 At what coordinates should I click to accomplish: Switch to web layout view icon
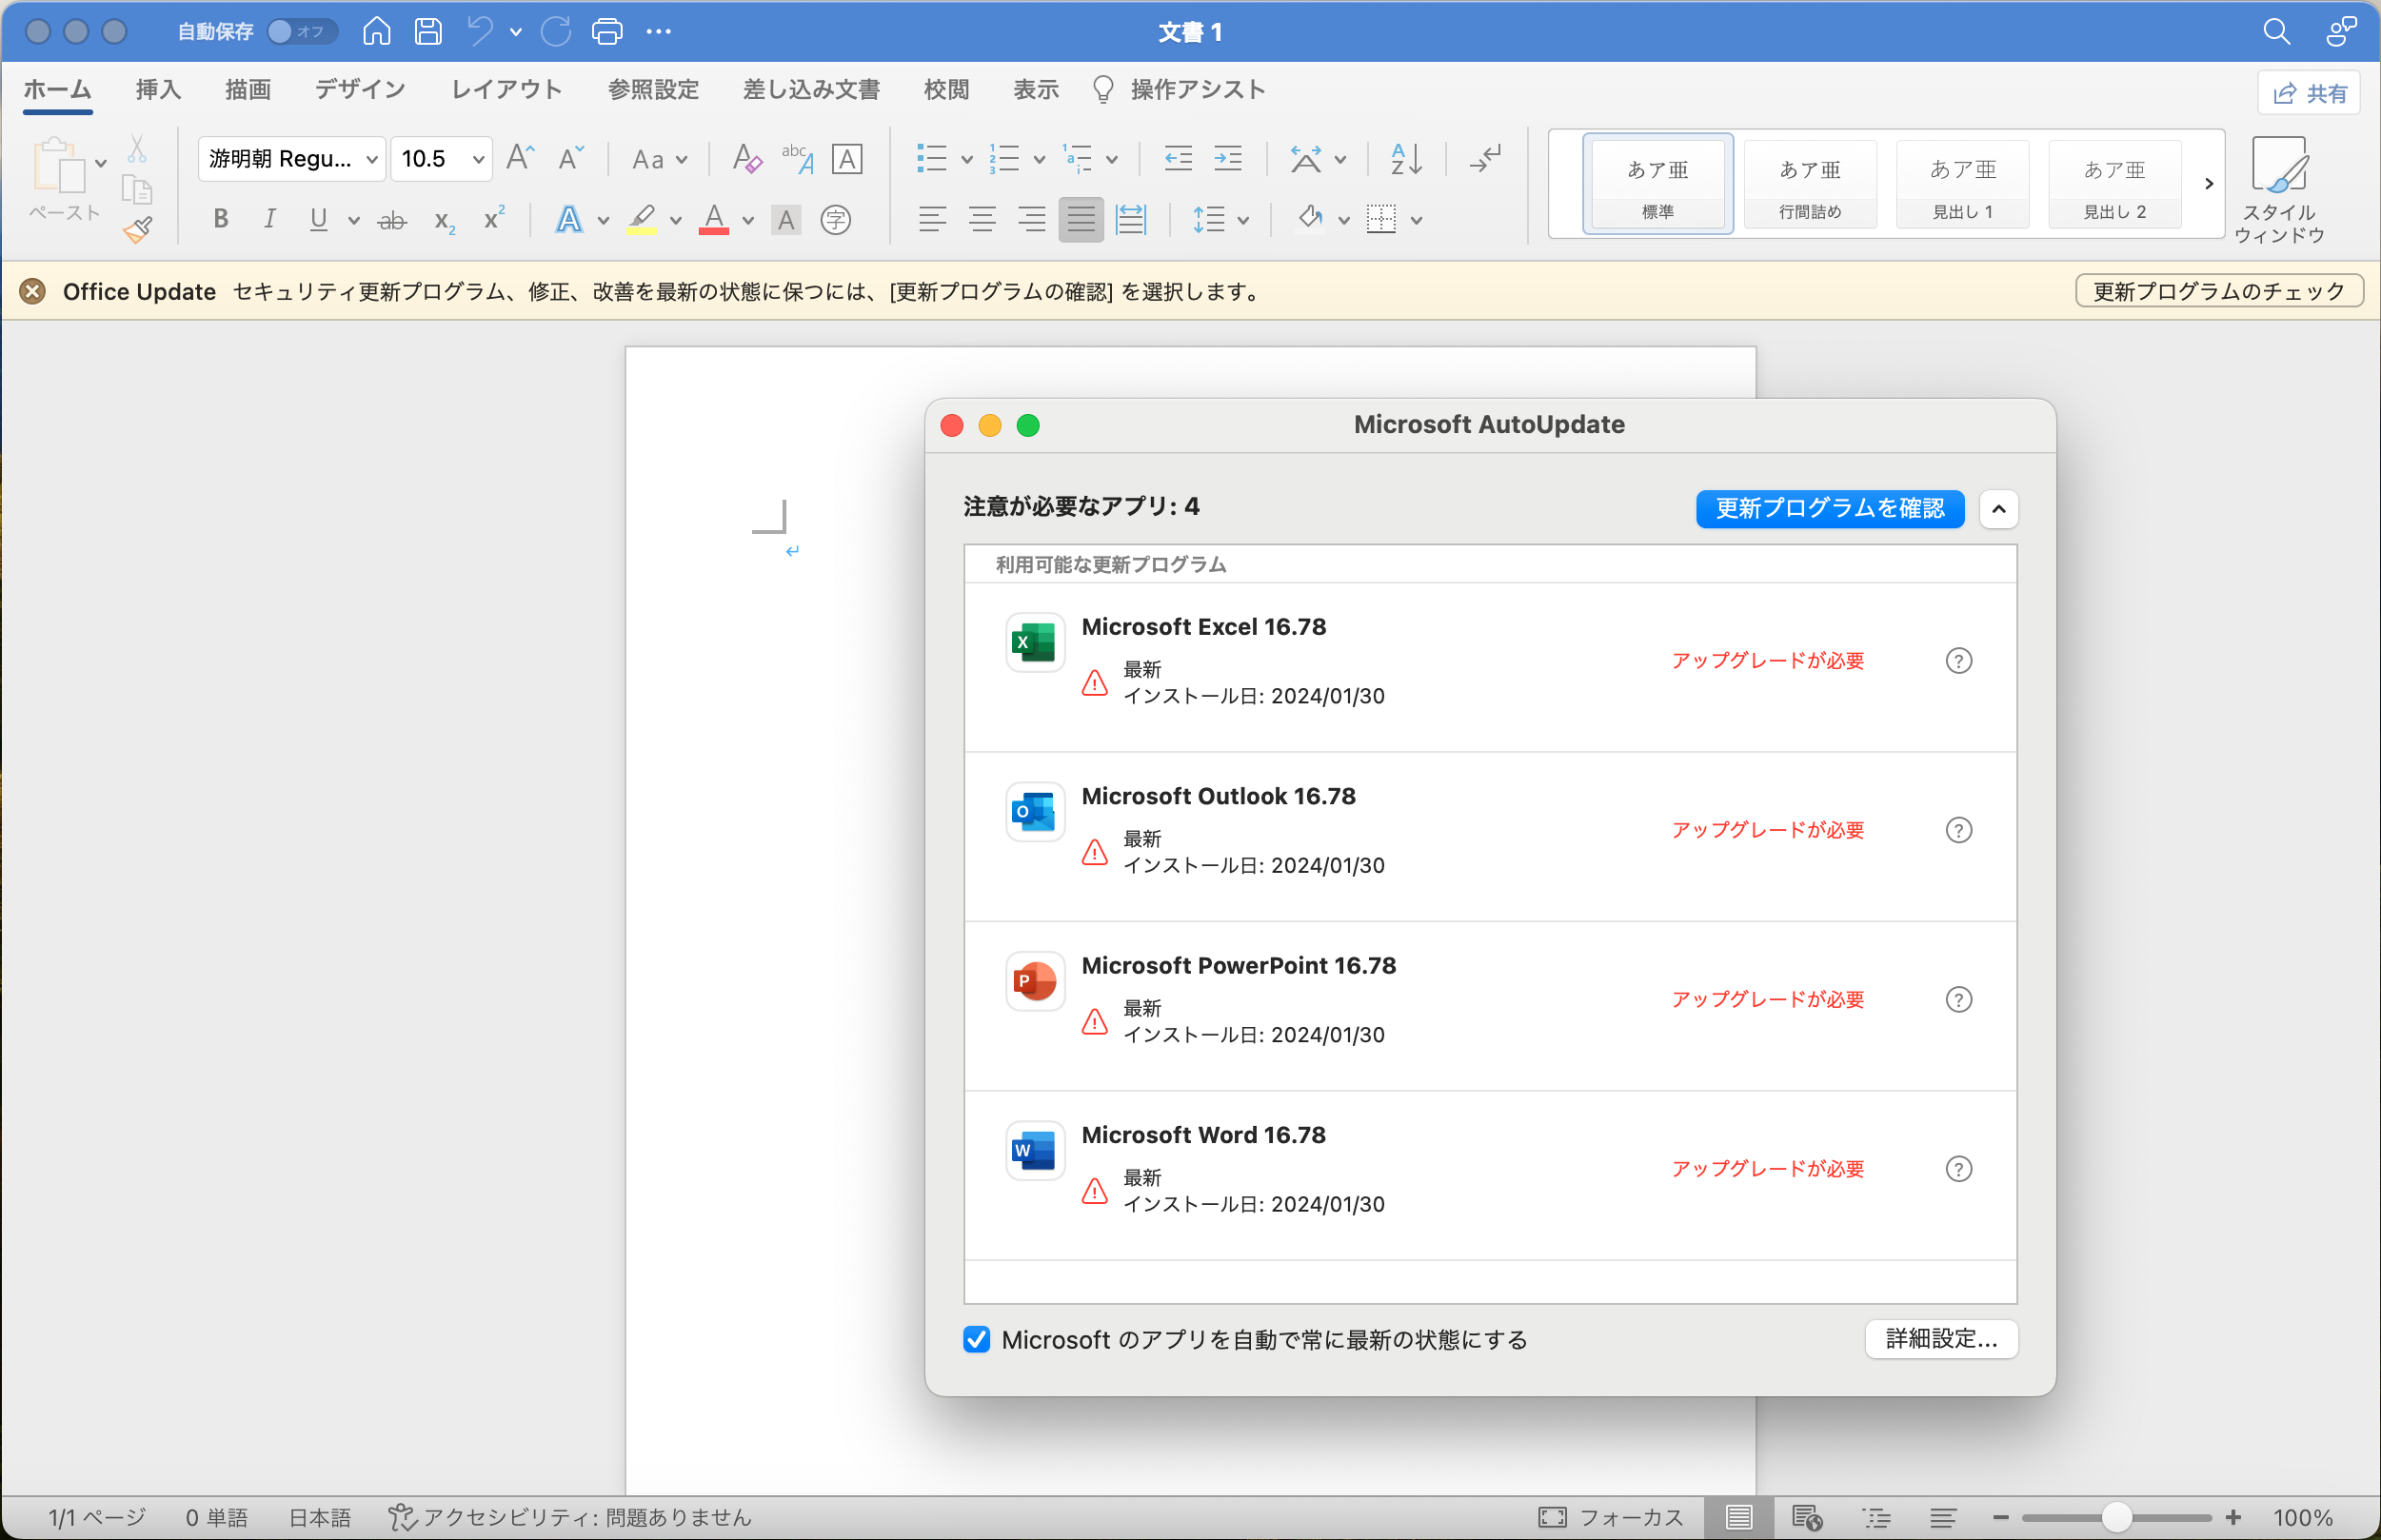point(1806,1517)
